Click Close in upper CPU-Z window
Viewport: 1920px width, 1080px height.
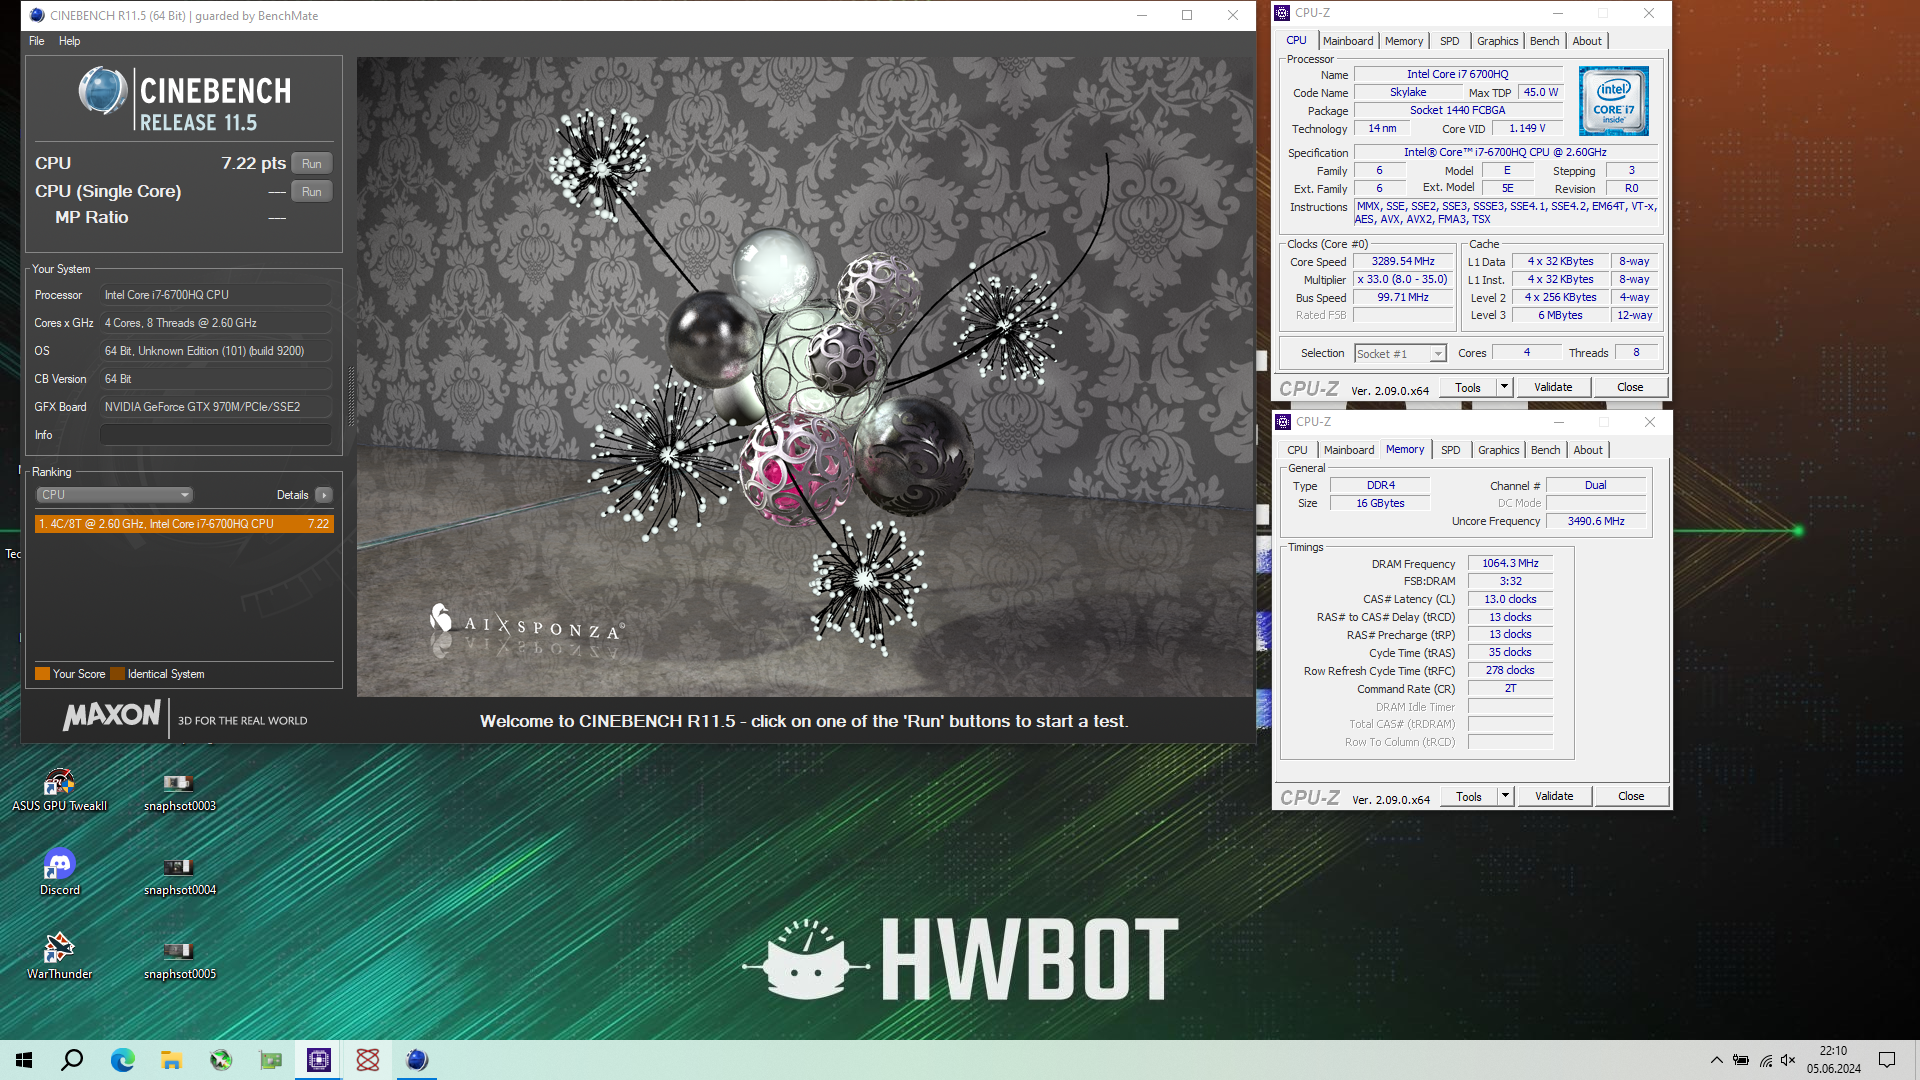pyautogui.click(x=1630, y=387)
